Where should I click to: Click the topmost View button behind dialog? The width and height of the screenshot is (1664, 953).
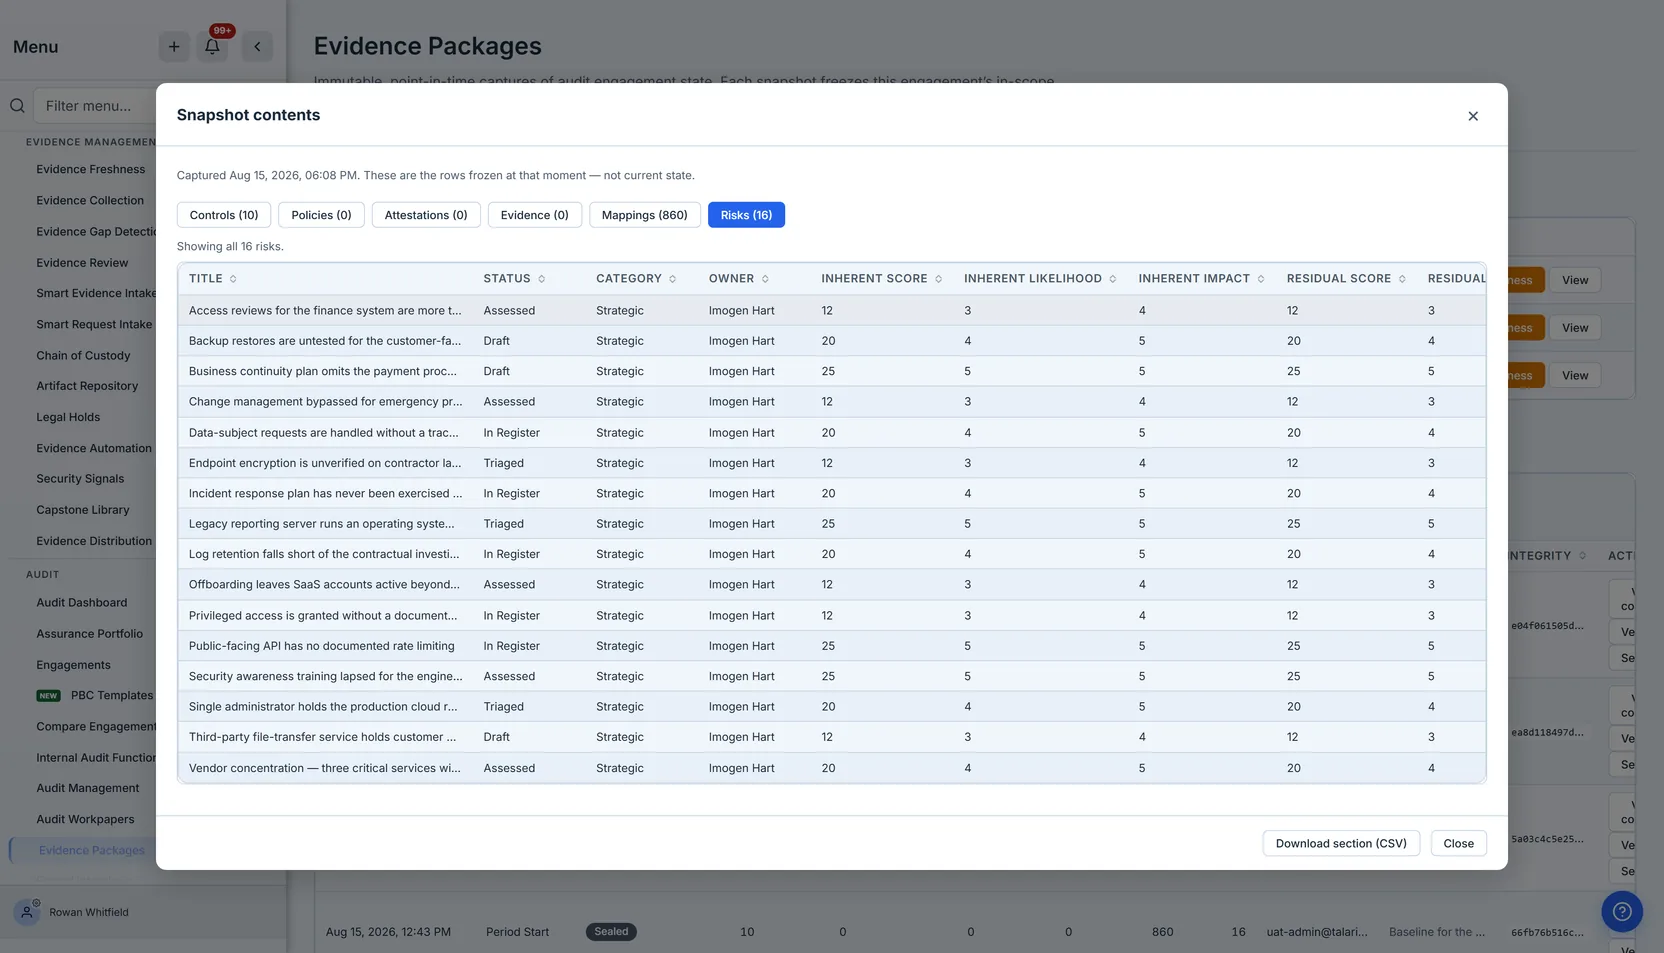1575,280
